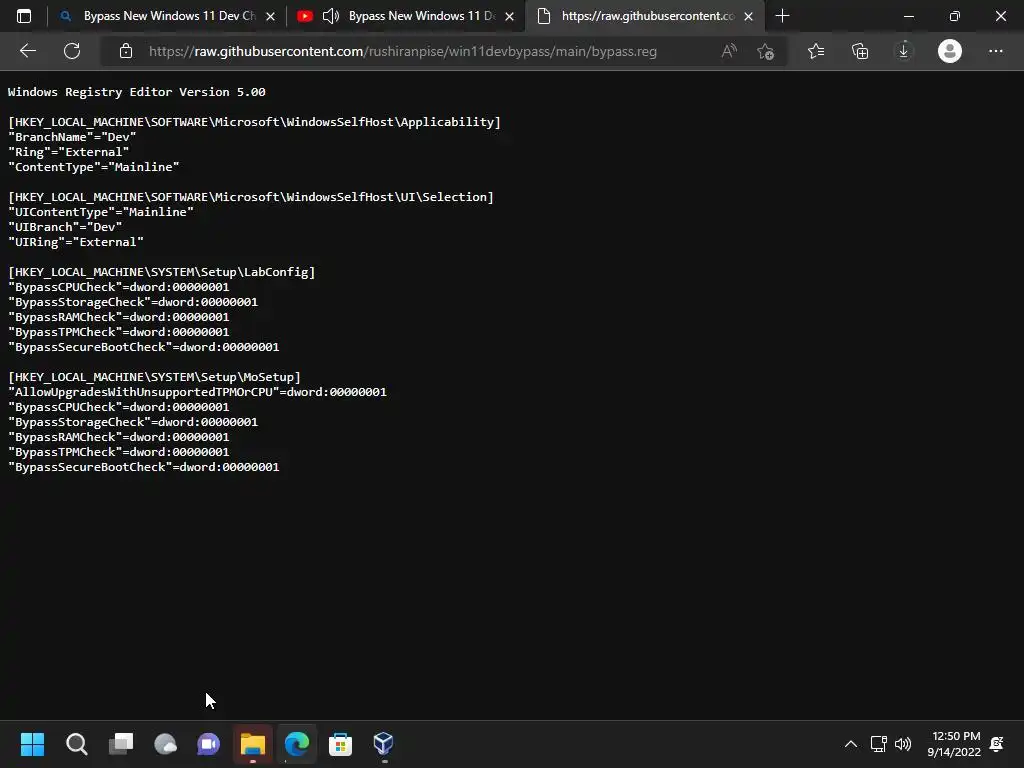Open Microsoft Store from taskbar
Viewport: 1024px width, 768px height.
(x=340, y=744)
